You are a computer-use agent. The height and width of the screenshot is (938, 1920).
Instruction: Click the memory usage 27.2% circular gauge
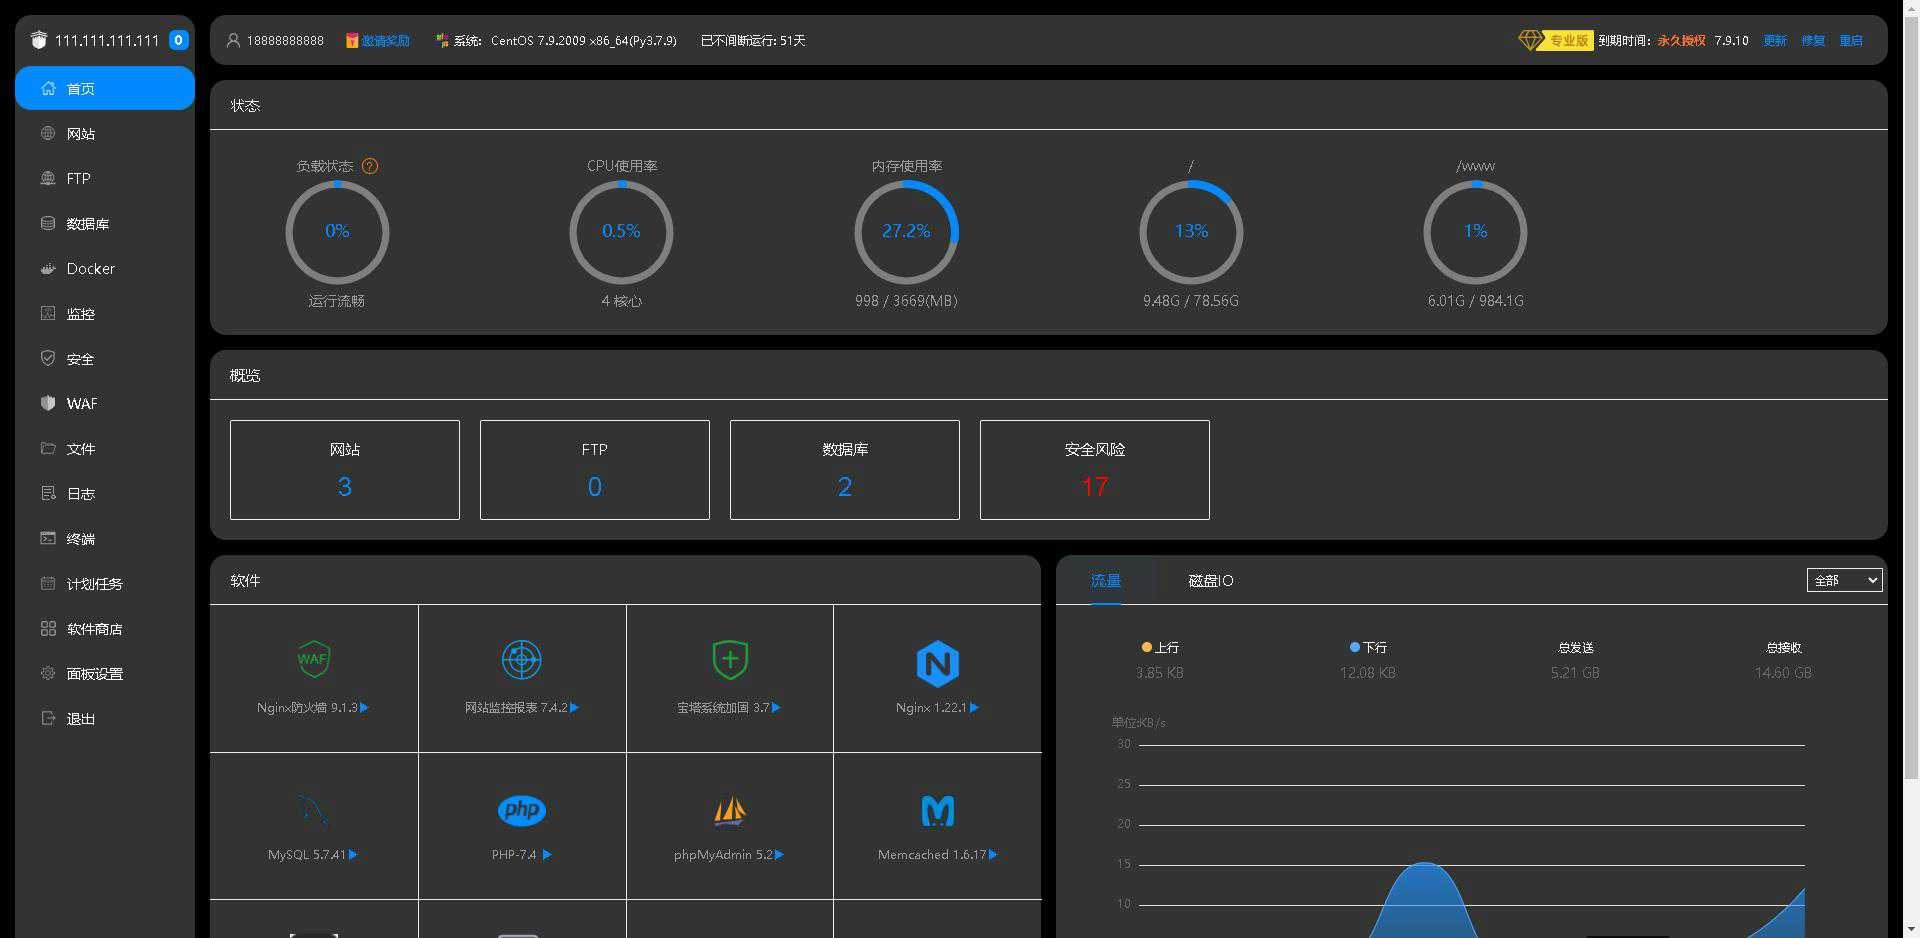point(906,231)
